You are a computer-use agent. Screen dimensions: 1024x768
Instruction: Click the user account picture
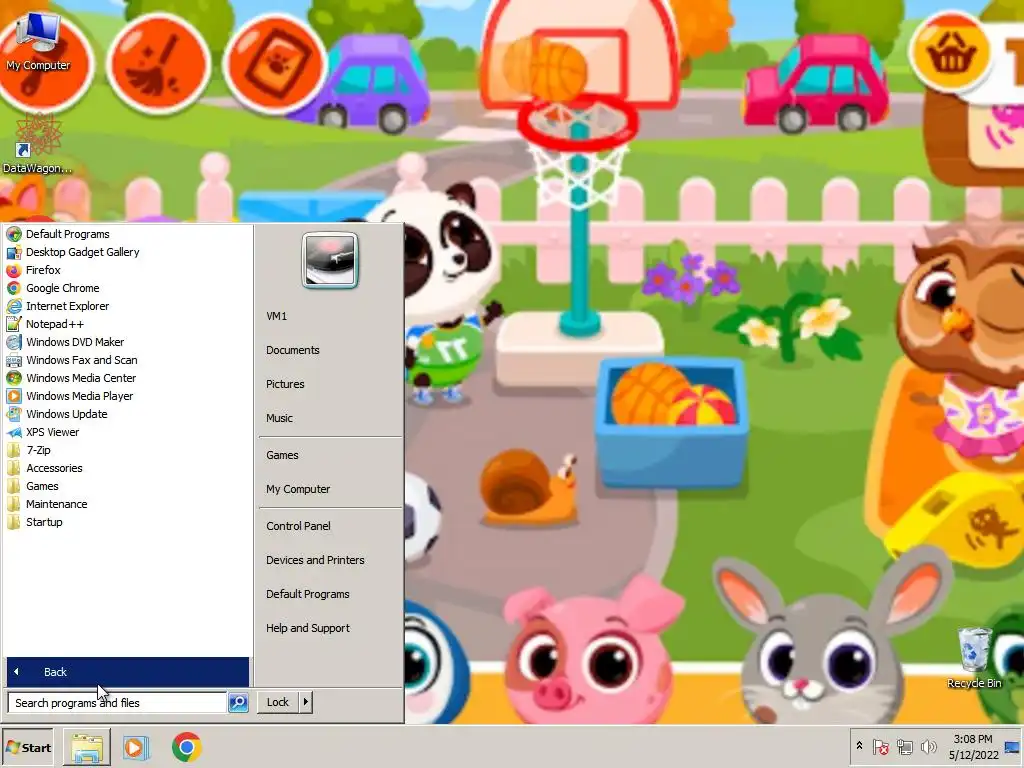click(330, 260)
